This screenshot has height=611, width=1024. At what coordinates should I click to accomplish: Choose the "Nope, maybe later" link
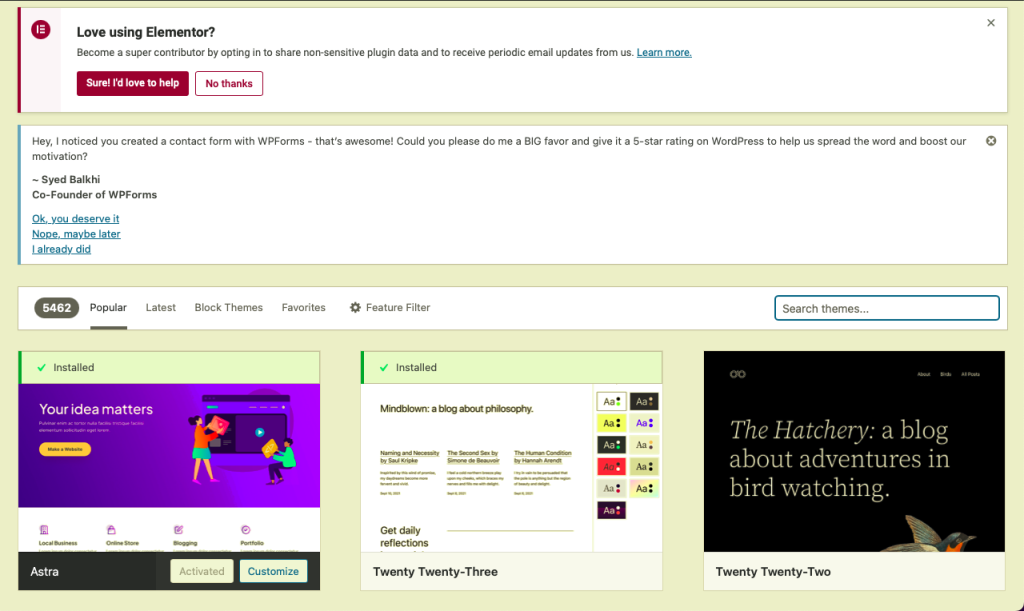pos(76,234)
